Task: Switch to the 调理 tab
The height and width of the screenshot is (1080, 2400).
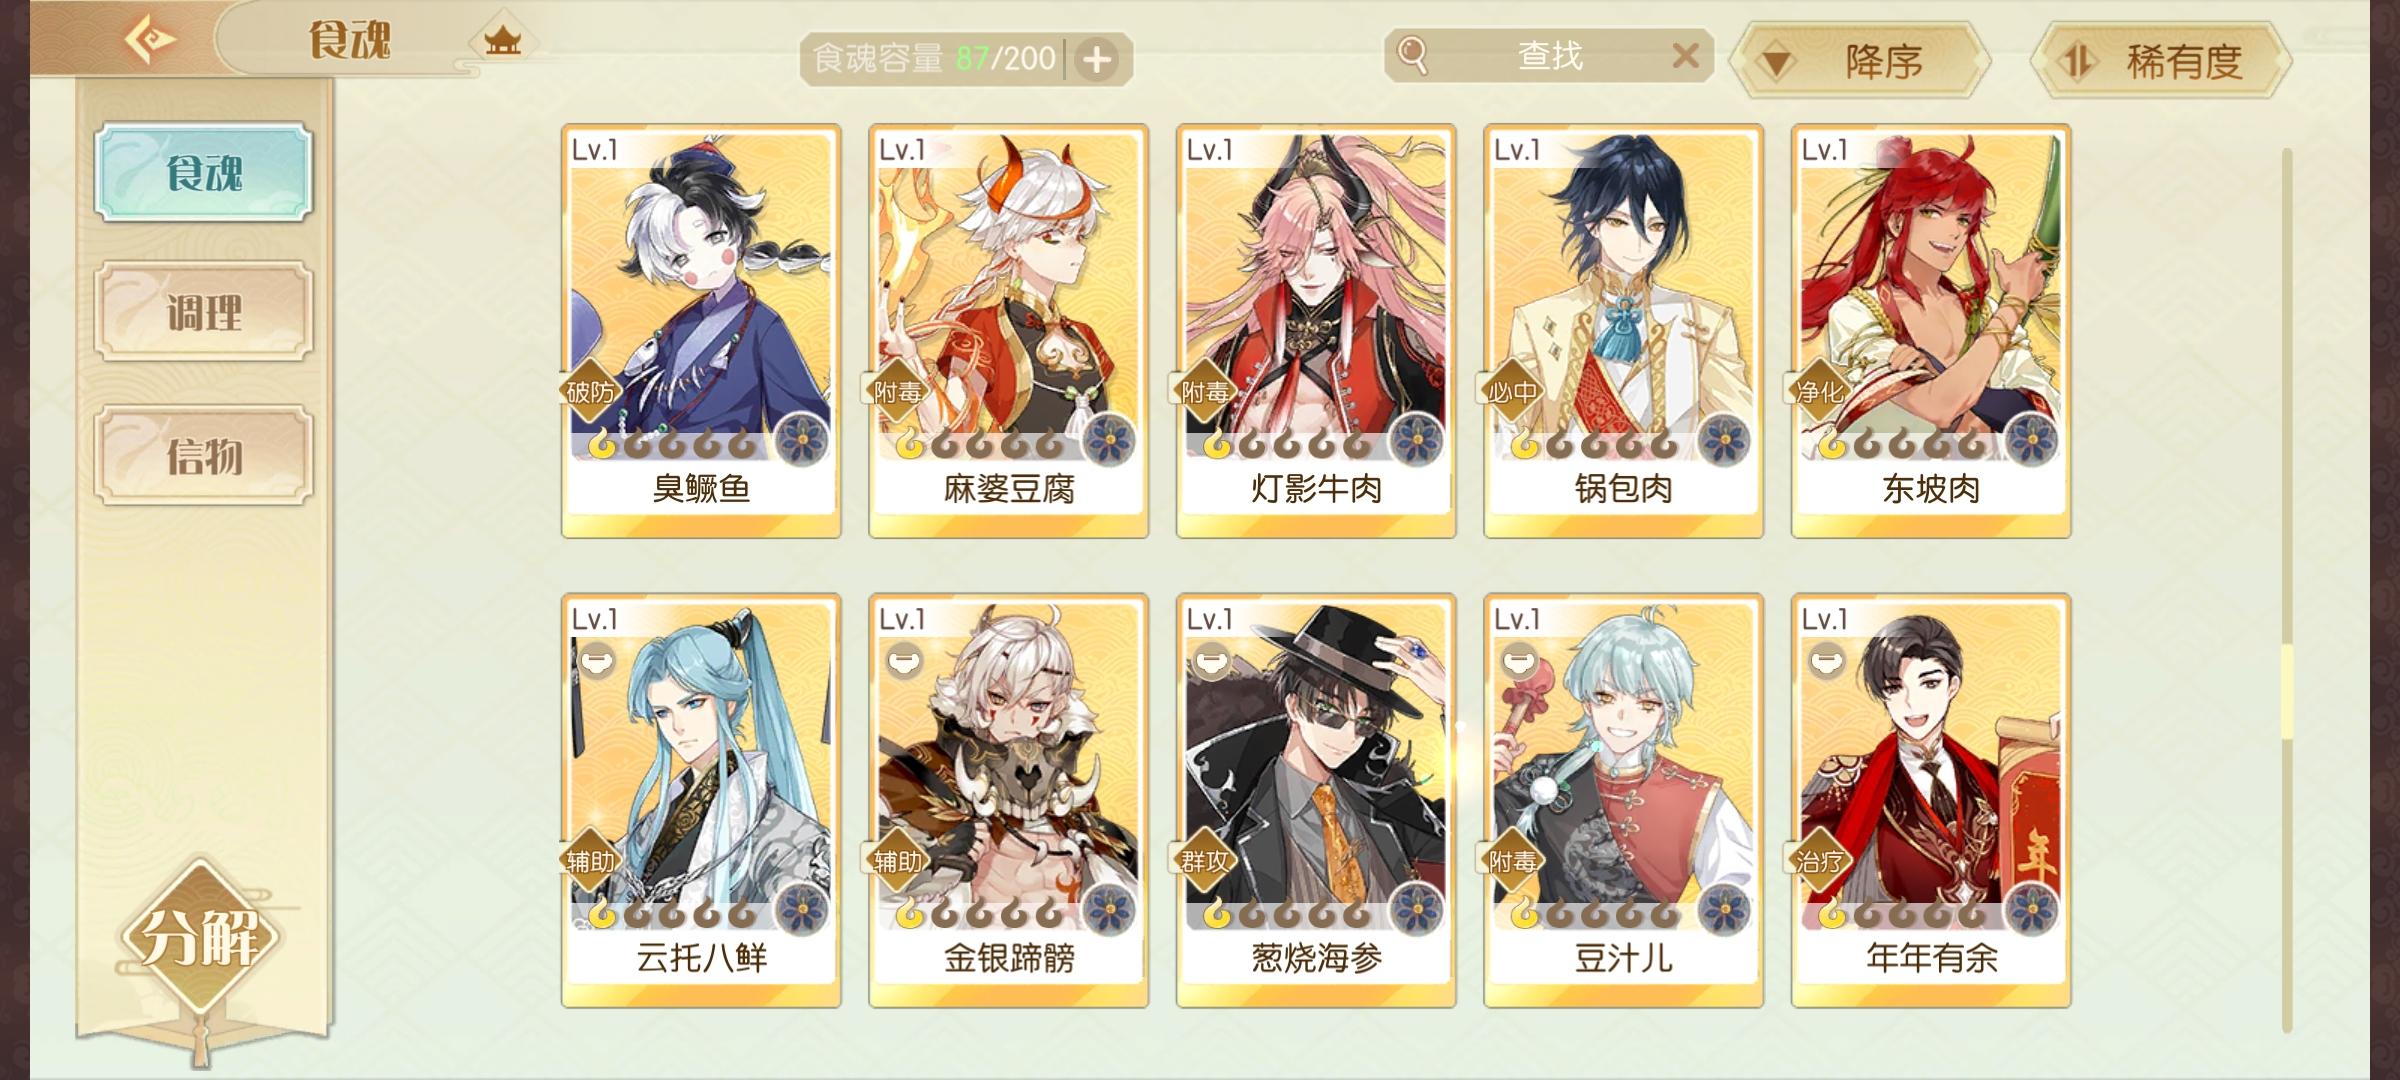Action: tap(204, 312)
